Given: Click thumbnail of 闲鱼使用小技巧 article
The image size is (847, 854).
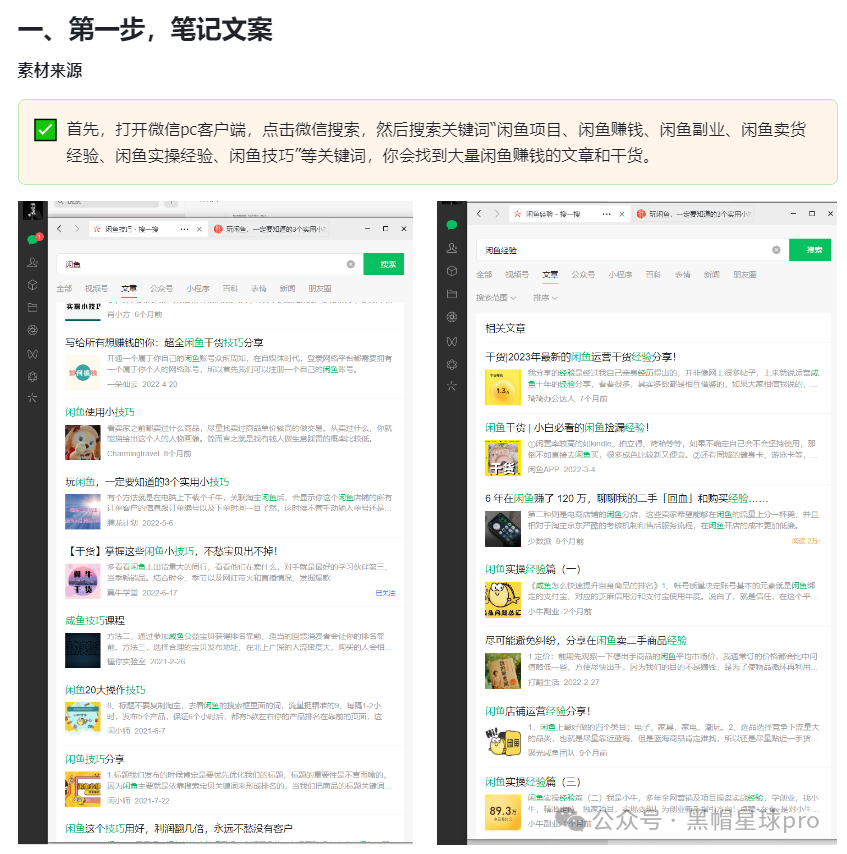Looking at the screenshot, I should pyautogui.click(x=83, y=442).
